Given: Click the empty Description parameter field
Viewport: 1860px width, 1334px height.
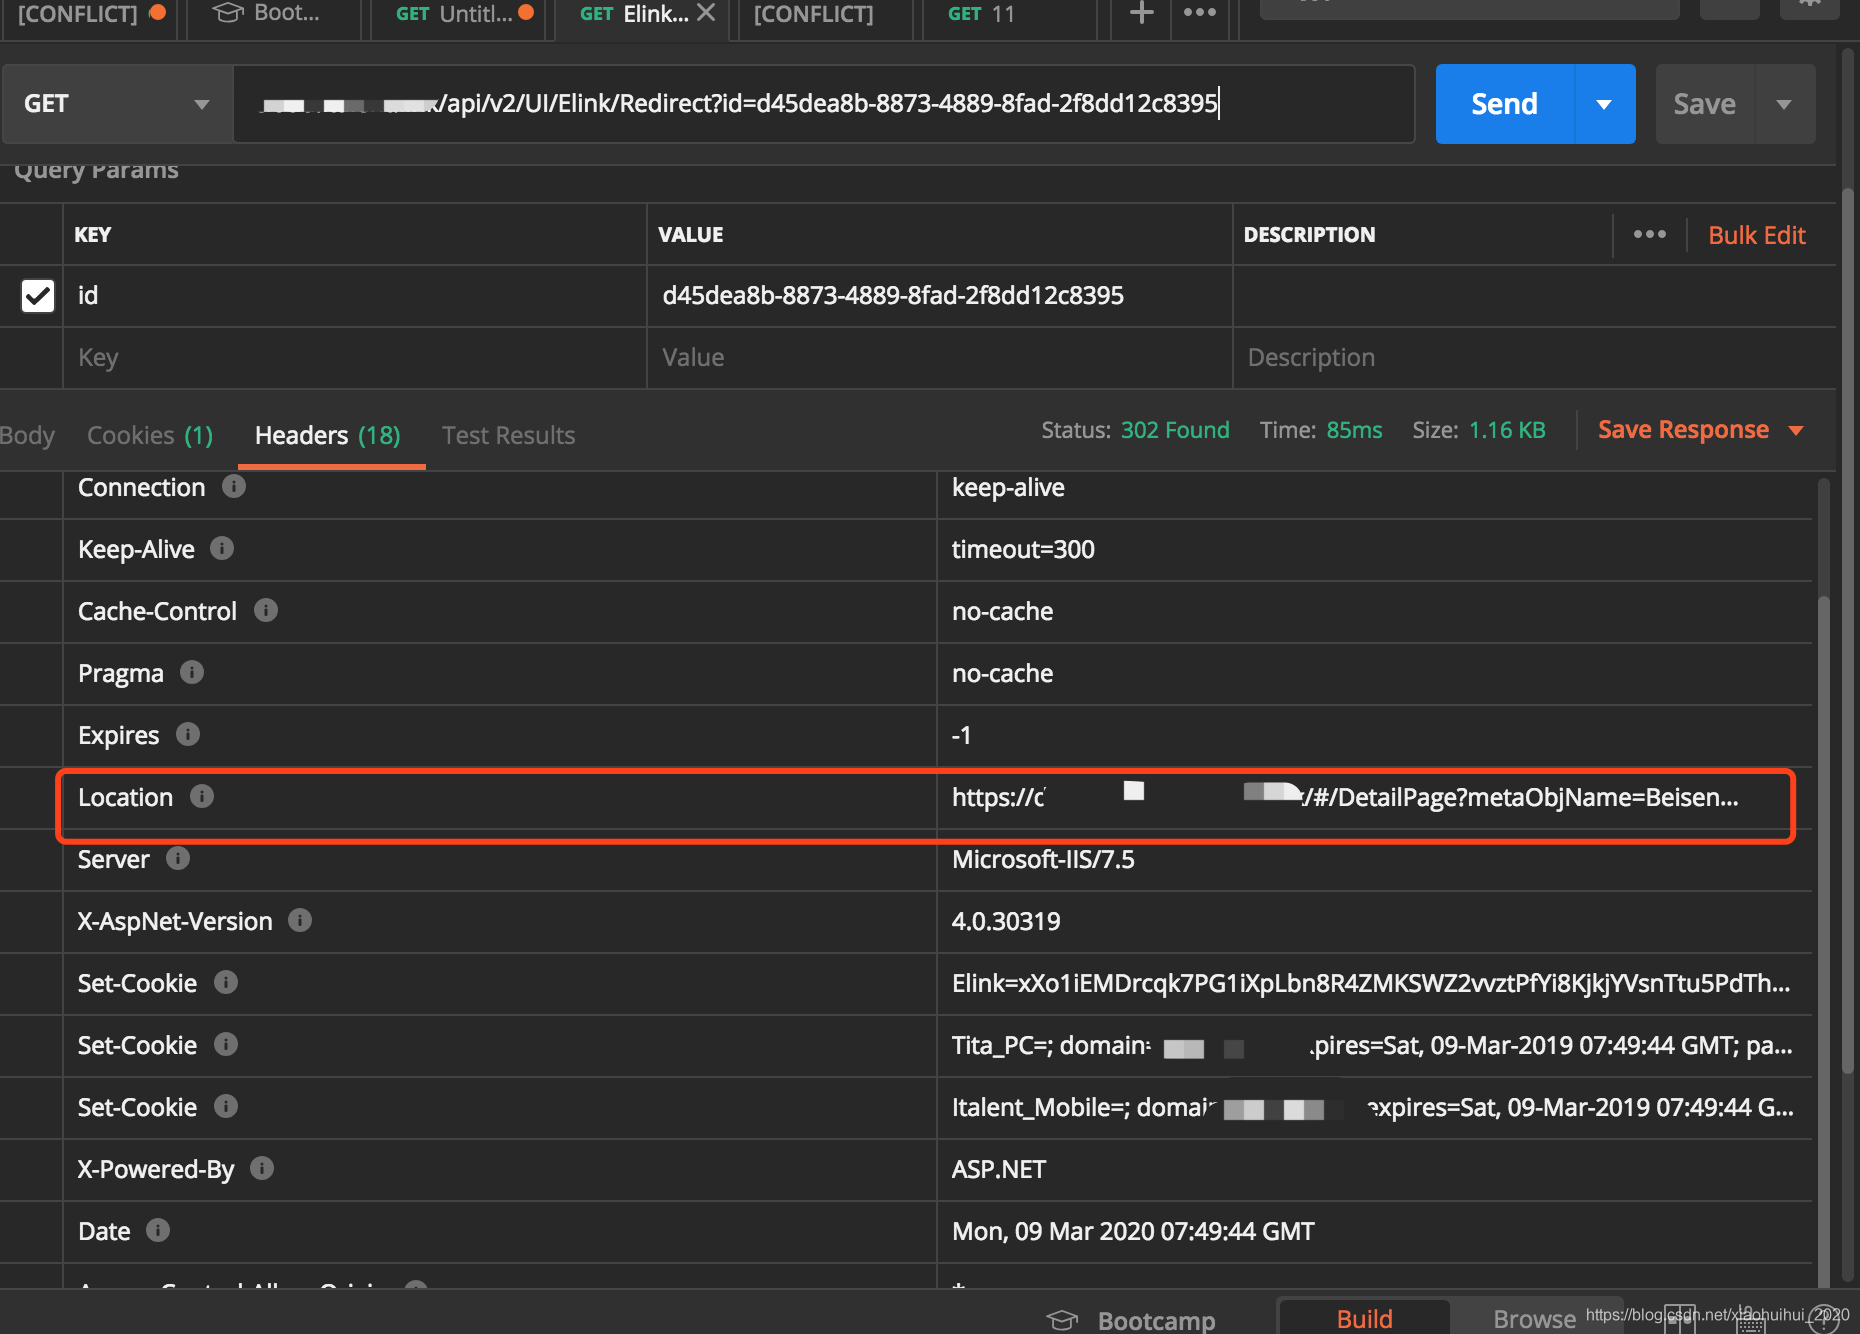Looking at the screenshot, I should point(1535,358).
